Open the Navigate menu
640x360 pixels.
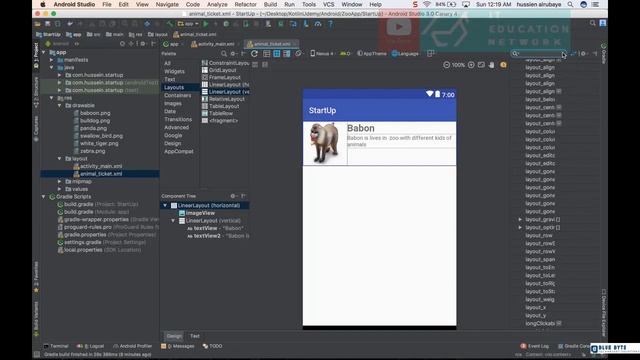[167, 4]
